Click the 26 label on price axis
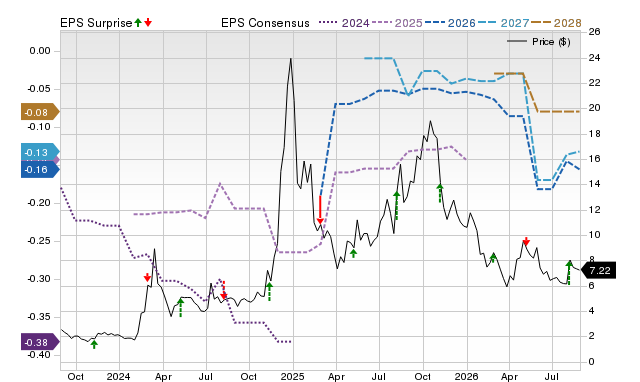The image size is (640, 382). 595,32
